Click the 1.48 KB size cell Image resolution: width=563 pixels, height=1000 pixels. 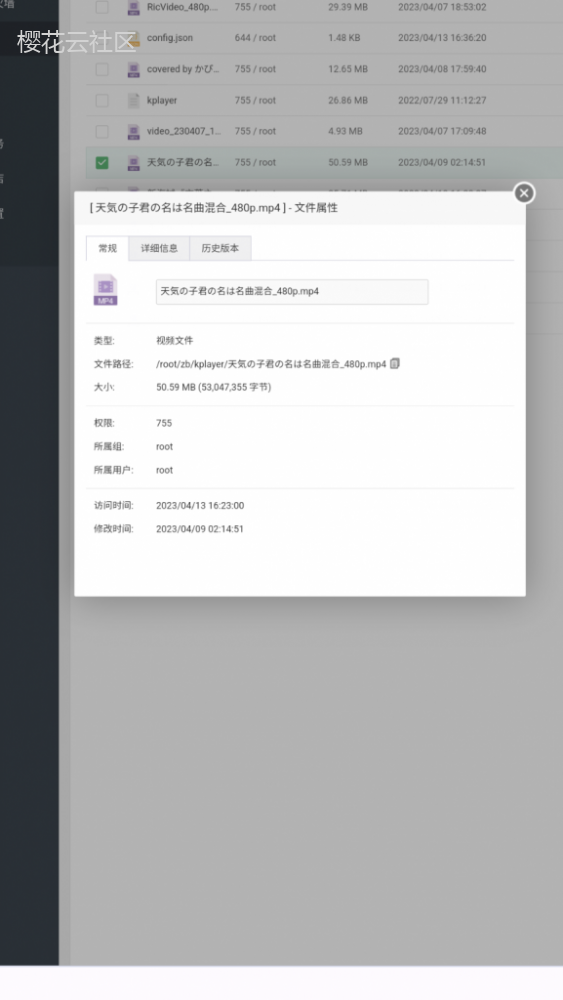click(x=344, y=38)
